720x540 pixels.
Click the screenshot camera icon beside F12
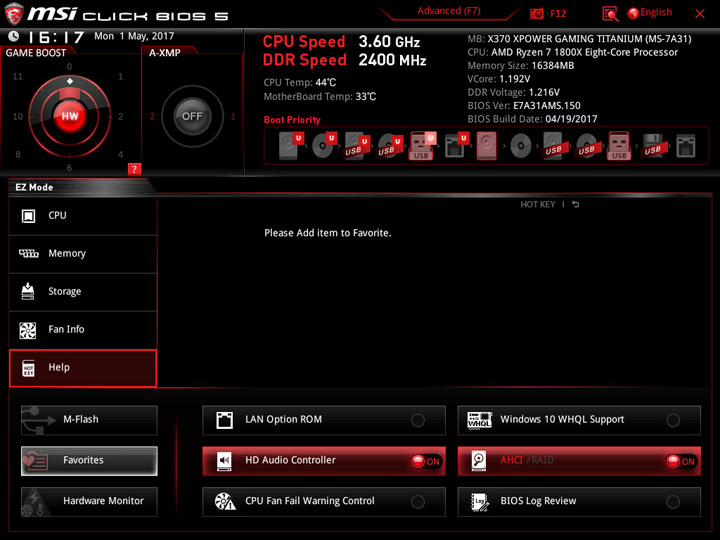click(x=536, y=14)
